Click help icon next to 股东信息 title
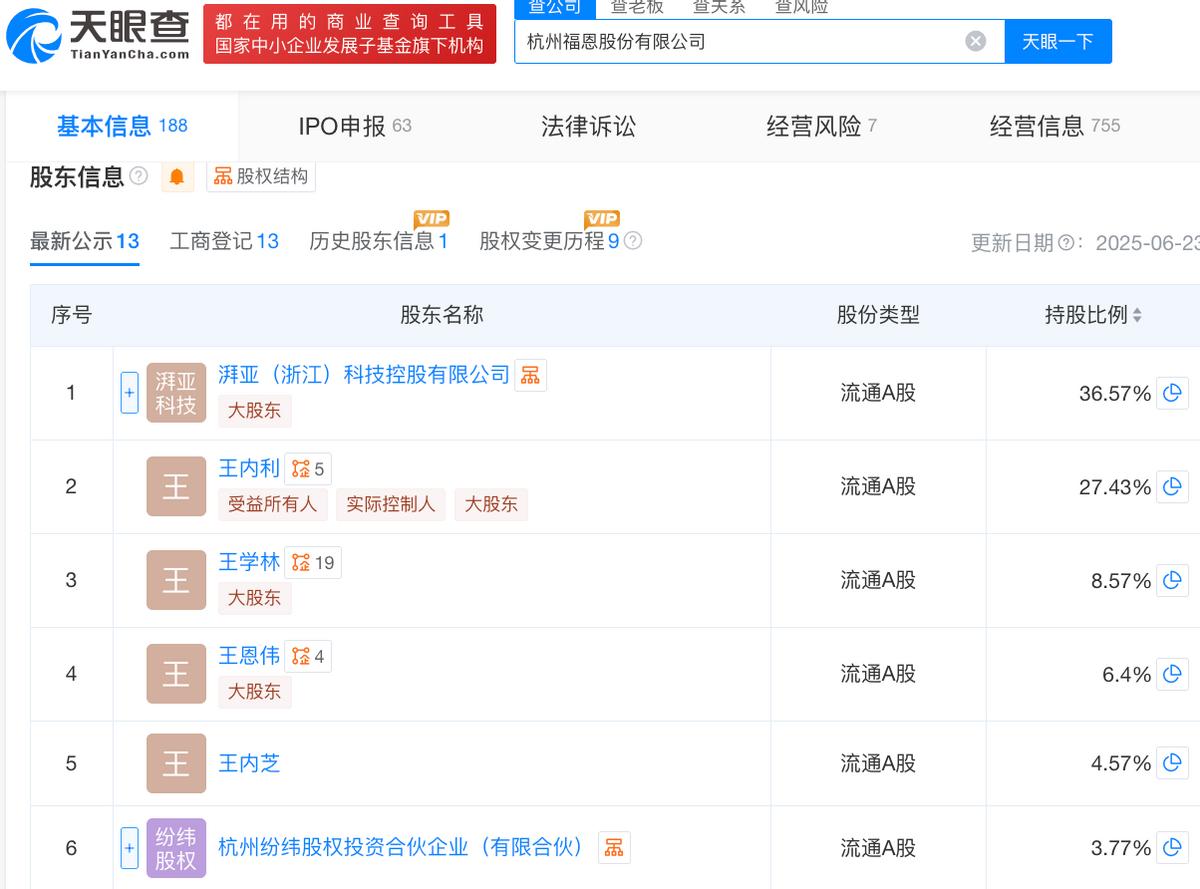Image resolution: width=1200 pixels, height=889 pixels. [x=139, y=177]
